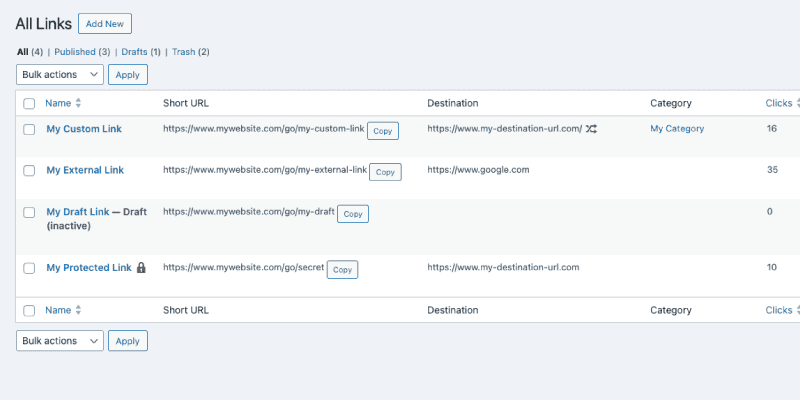
Task: Click the 35 clicks count
Action: (x=772, y=170)
